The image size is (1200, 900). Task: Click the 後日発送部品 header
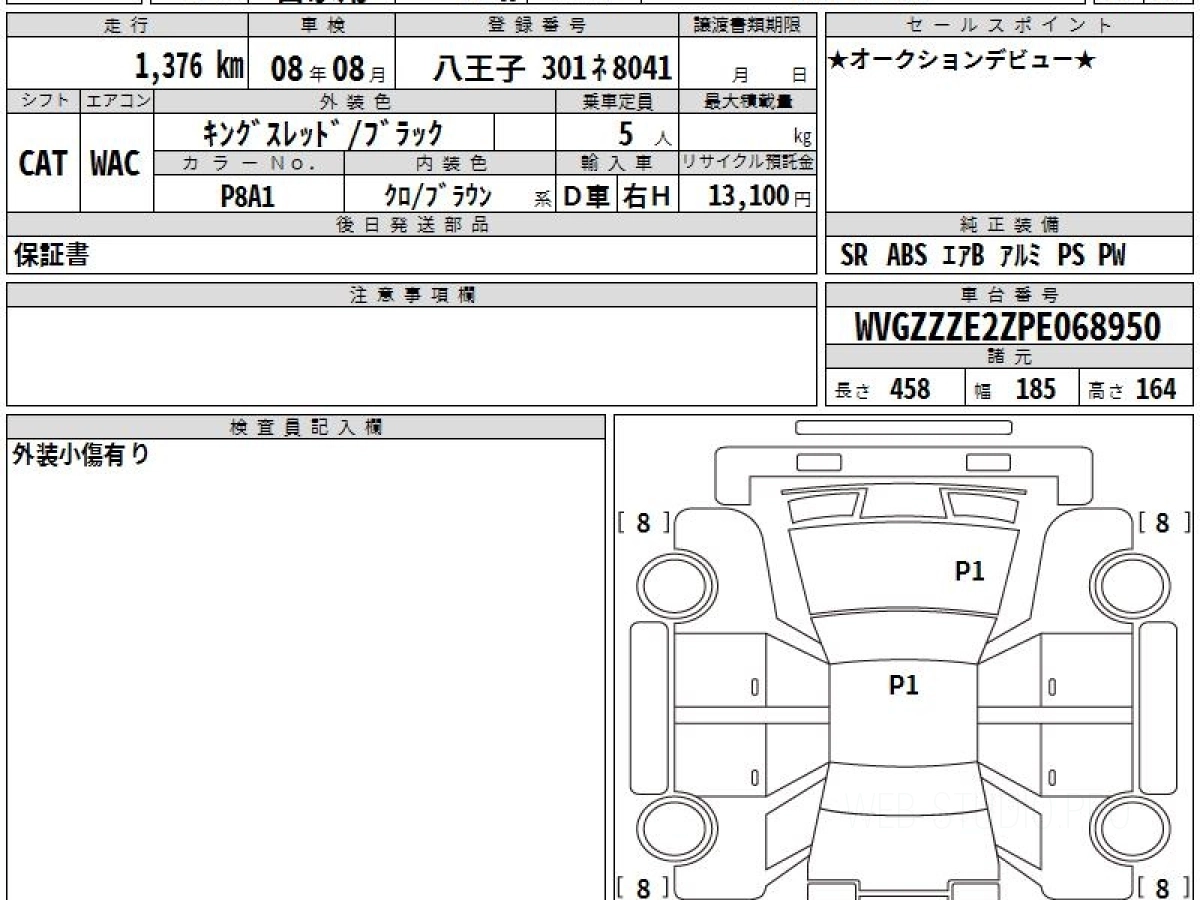(411, 225)
